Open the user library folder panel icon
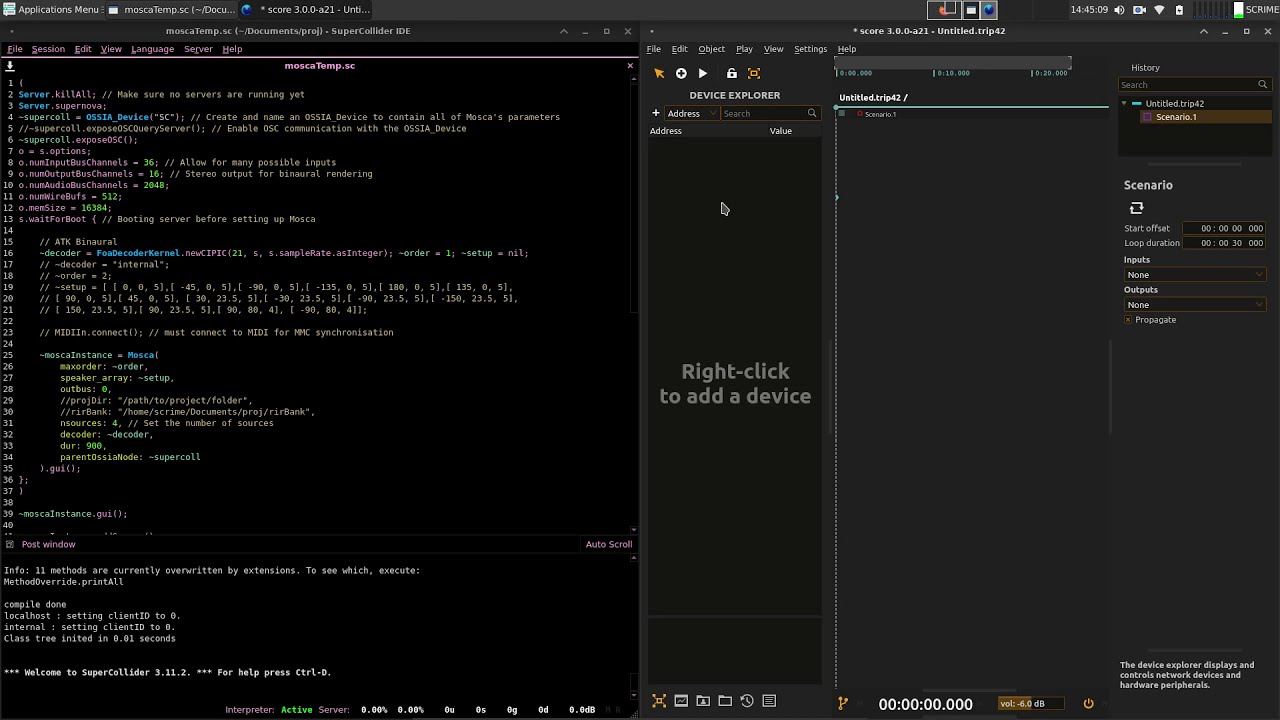This screenshot has height=720, width=1280. [703, 701]
